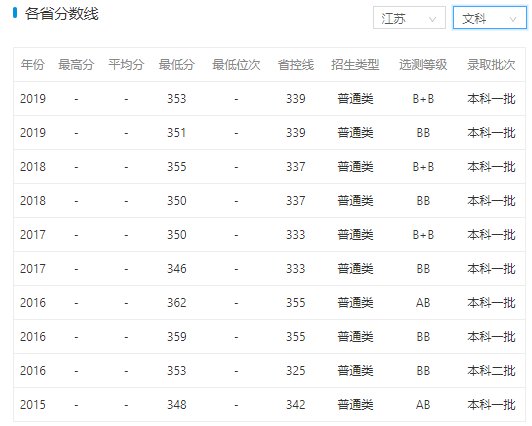
Task: Click year 2016 in the 362 score row
Action: coord(33,303)
